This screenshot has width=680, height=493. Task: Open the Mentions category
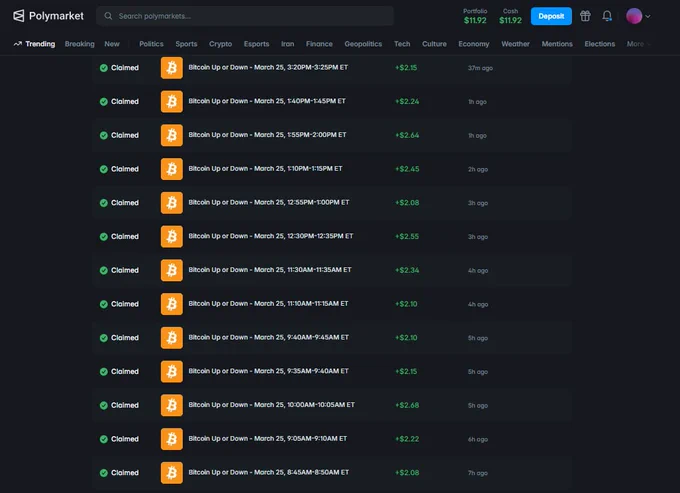557,44
